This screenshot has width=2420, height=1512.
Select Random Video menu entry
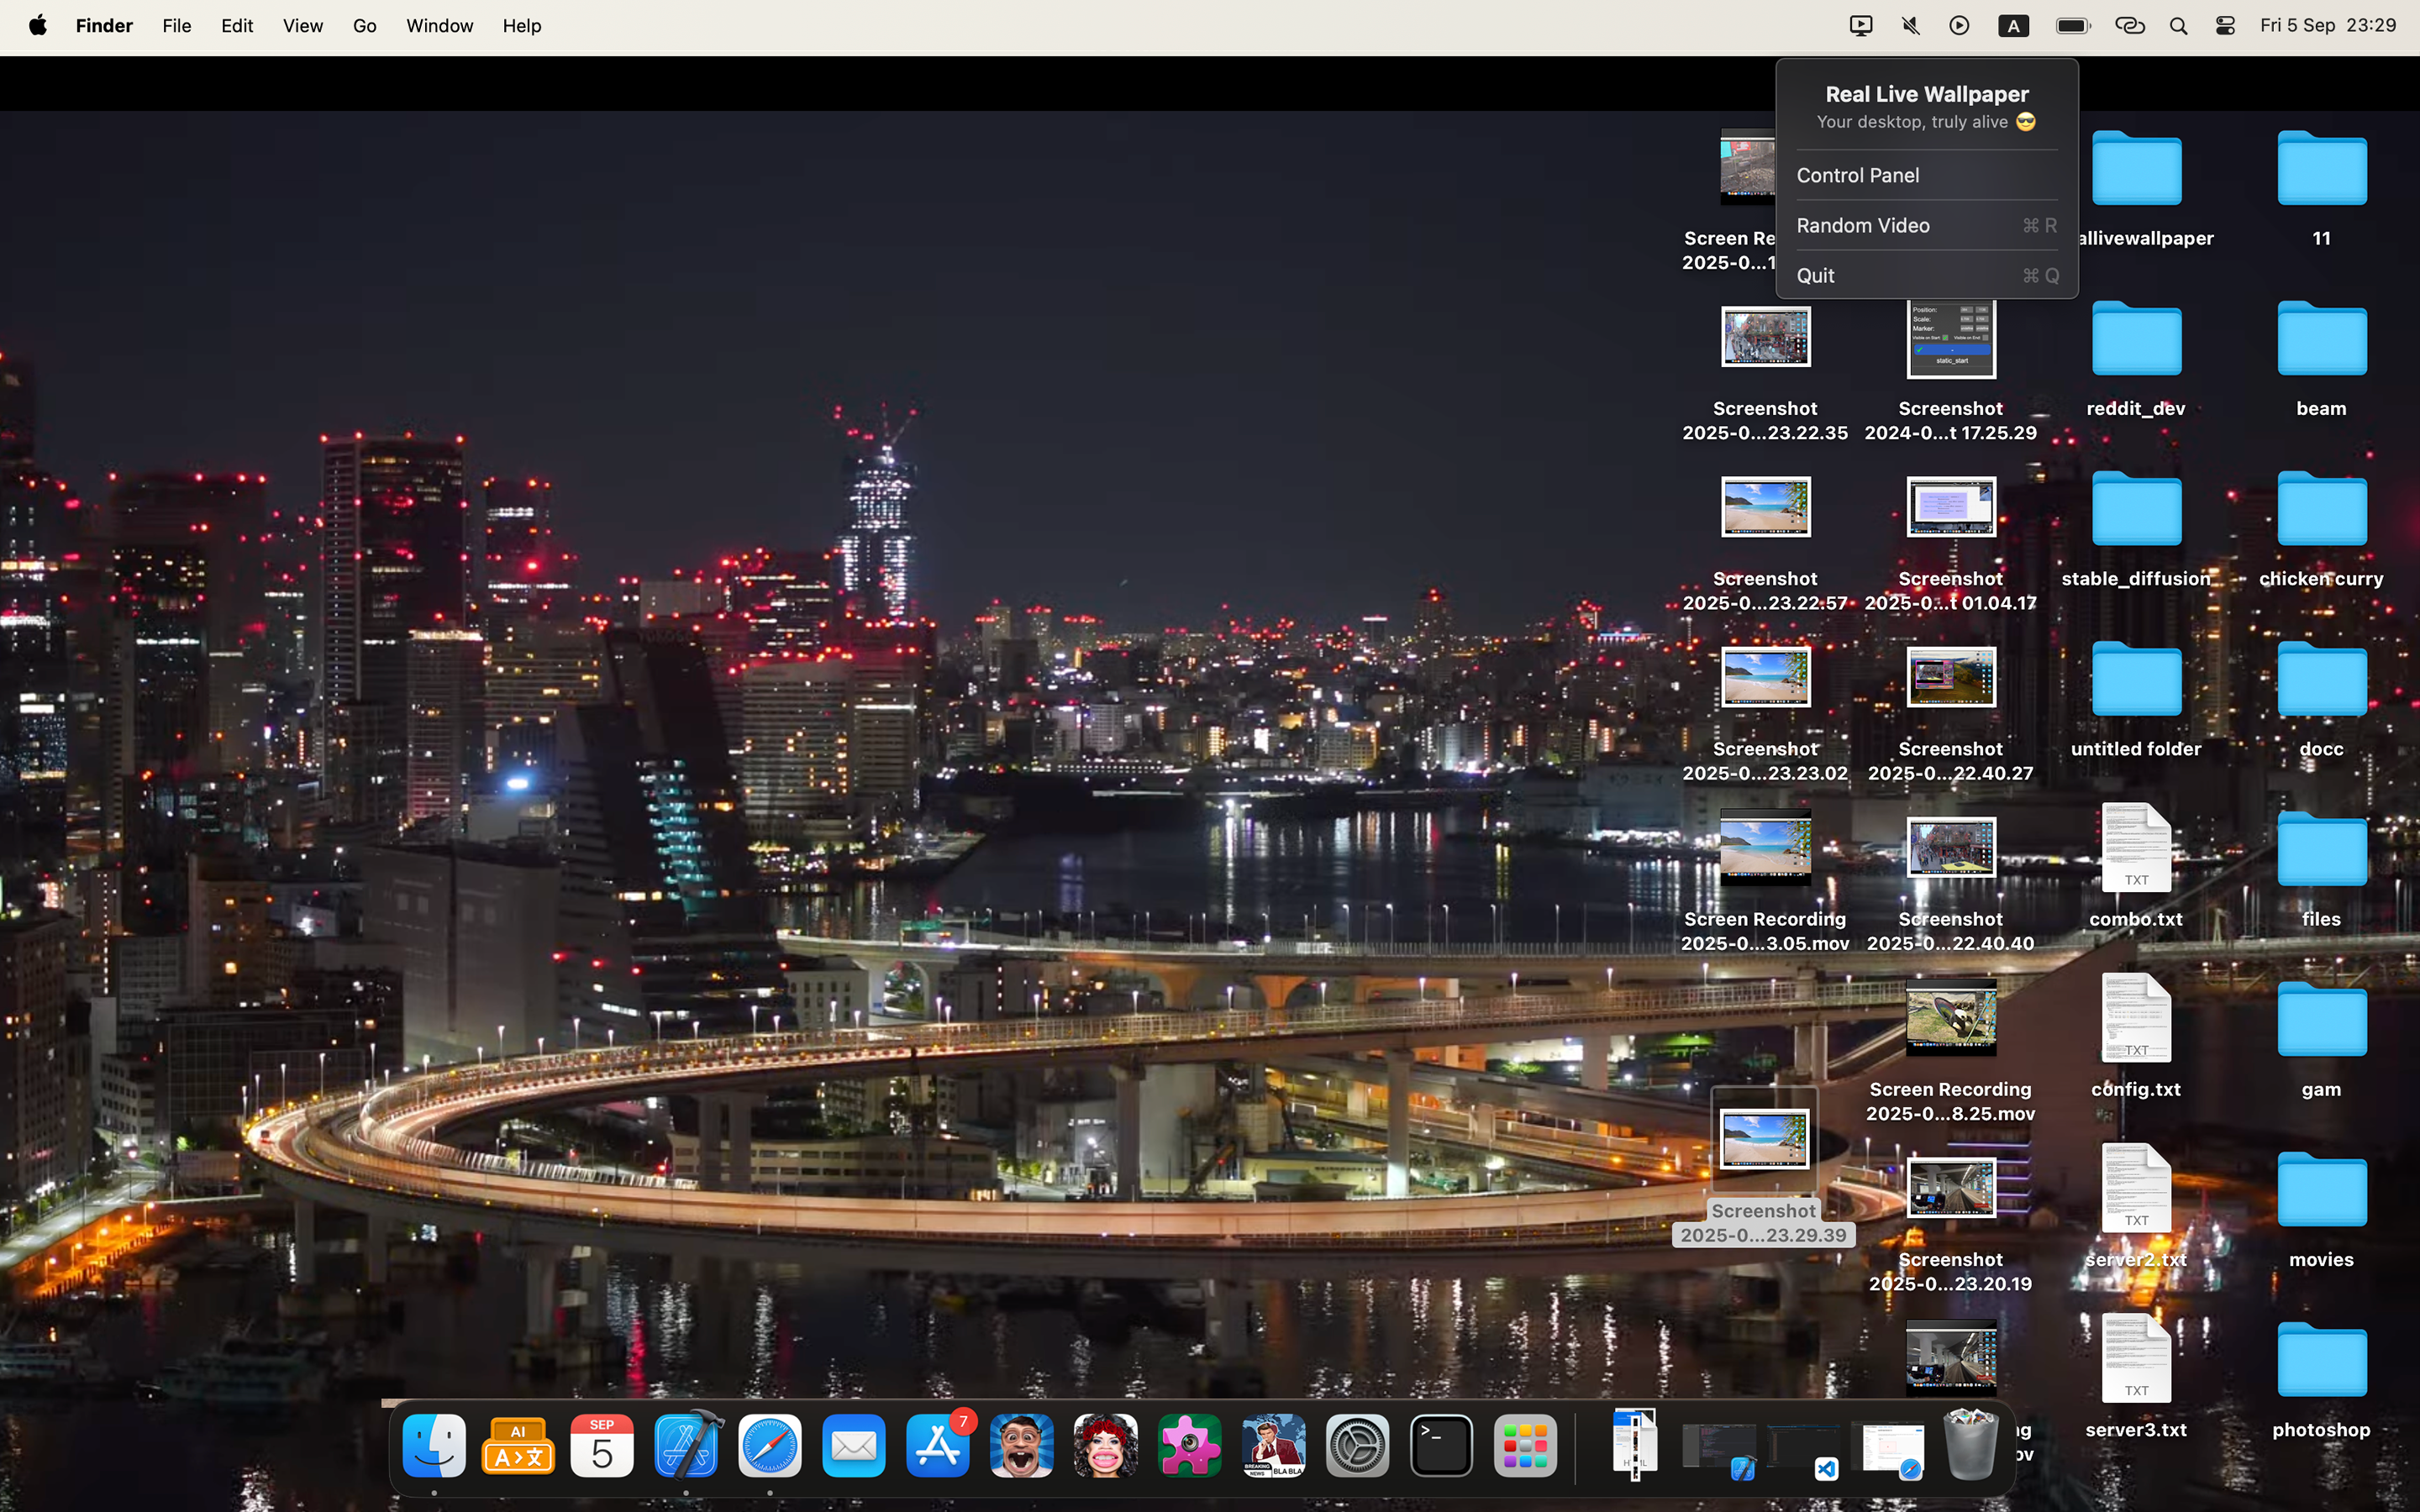coord(1862,225)
